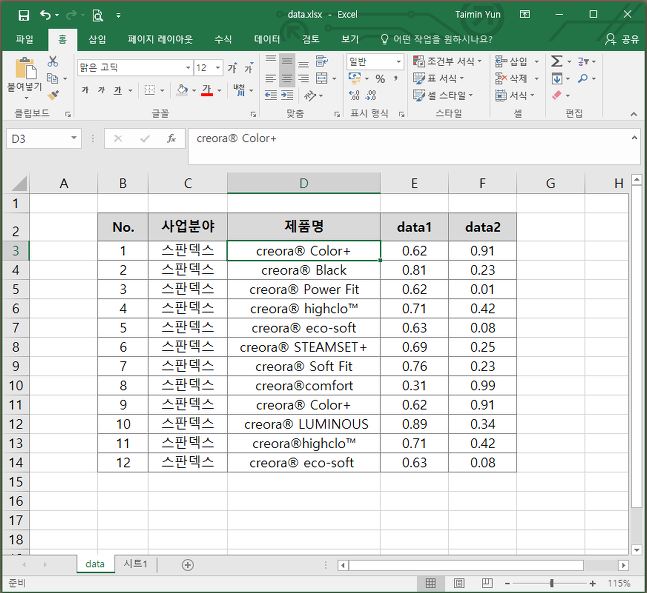This screenshot has width=647, height=593.
Task: Increase font size with the large 가 icon
Action: (232, 68)
